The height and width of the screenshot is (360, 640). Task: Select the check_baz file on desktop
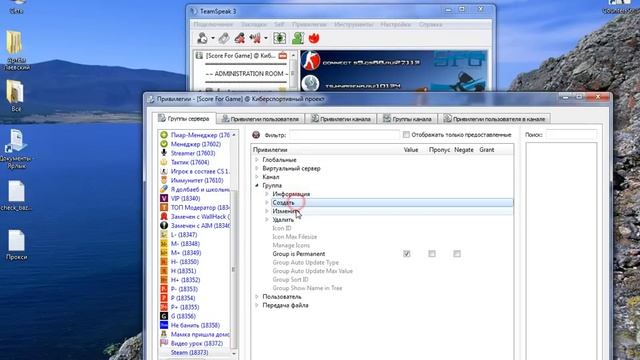point(16,196)
